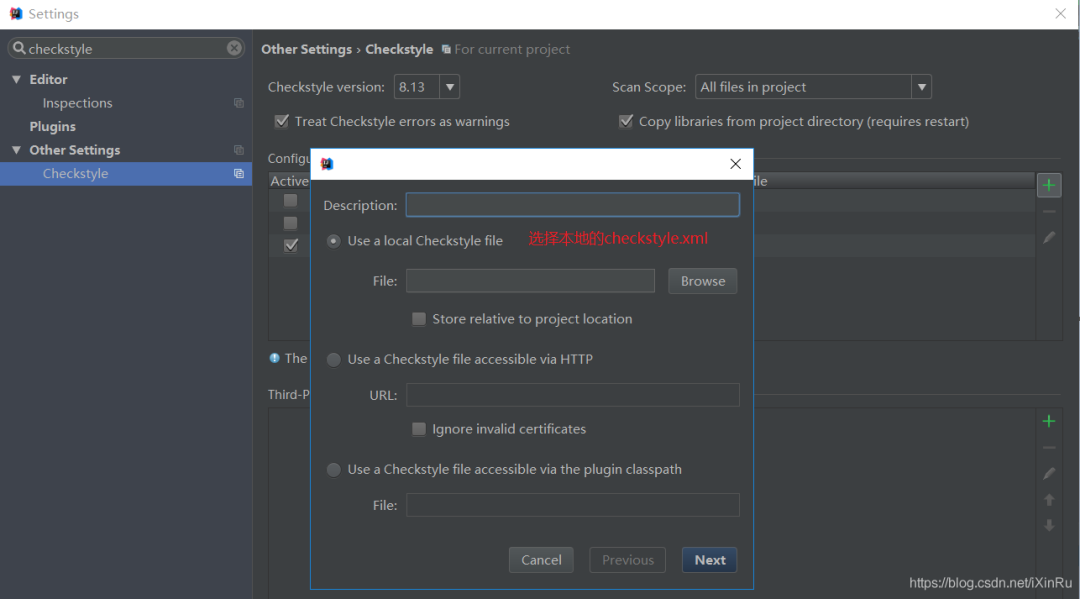1080x599 pixels.
Task: Click the Previous button
Action: pos(627,560)
